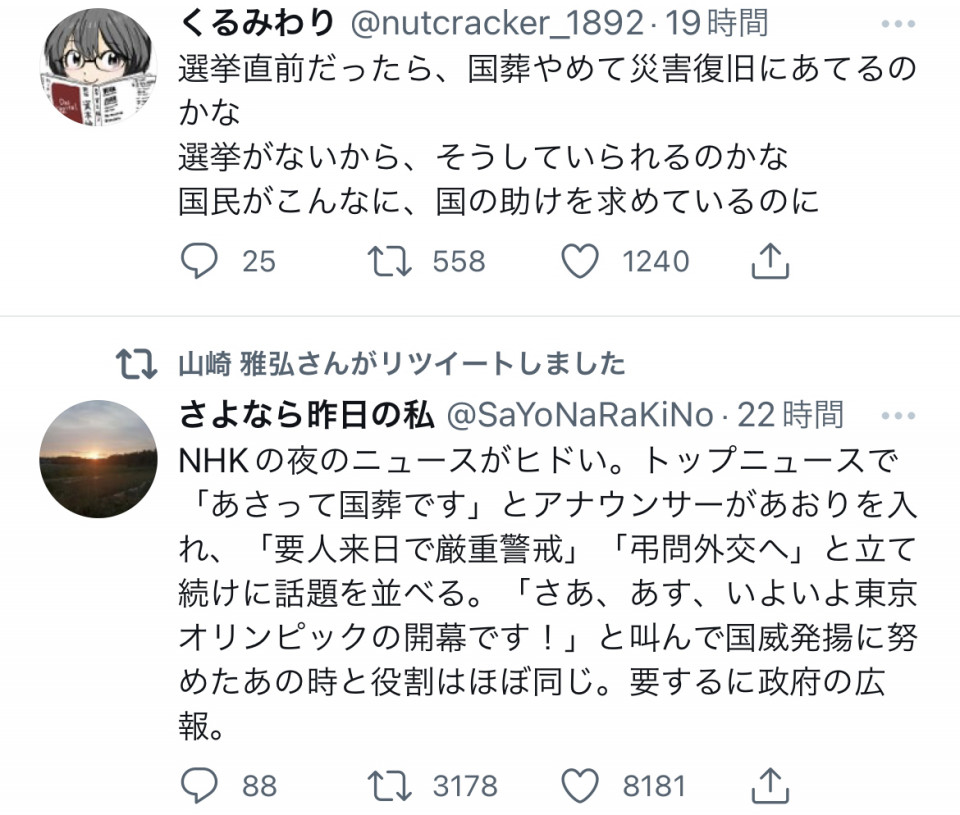The image size is (960, 815).
Task: Share the くるみわり tweet
Action: pos(770,262)
